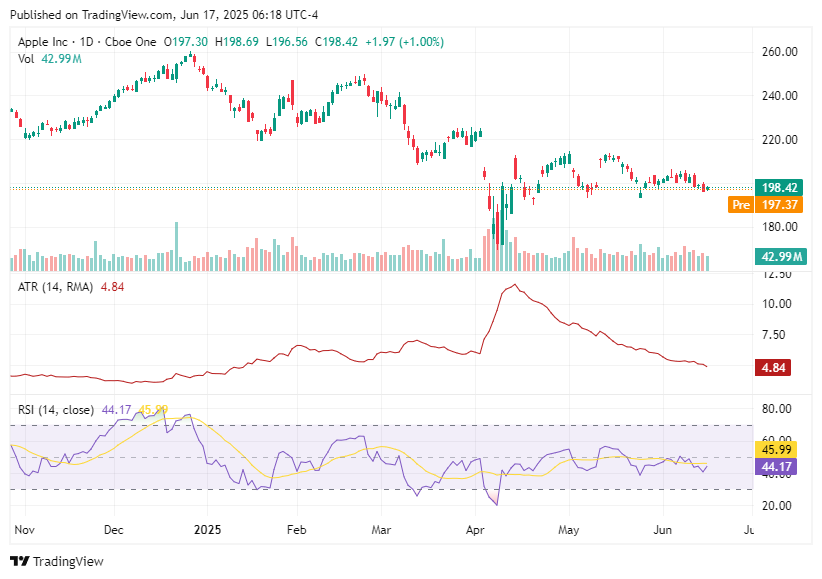Click the Mar label on time axis
This screenshot has height=579, width=822.
click(x=381, y=530)
